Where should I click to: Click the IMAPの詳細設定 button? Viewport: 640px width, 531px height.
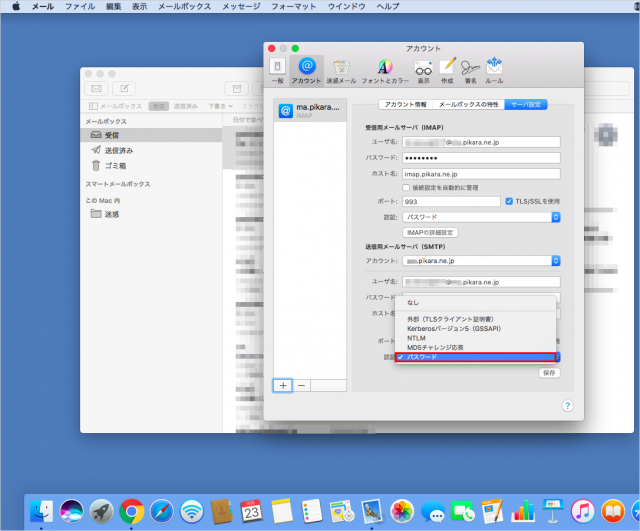coord(429,232)
